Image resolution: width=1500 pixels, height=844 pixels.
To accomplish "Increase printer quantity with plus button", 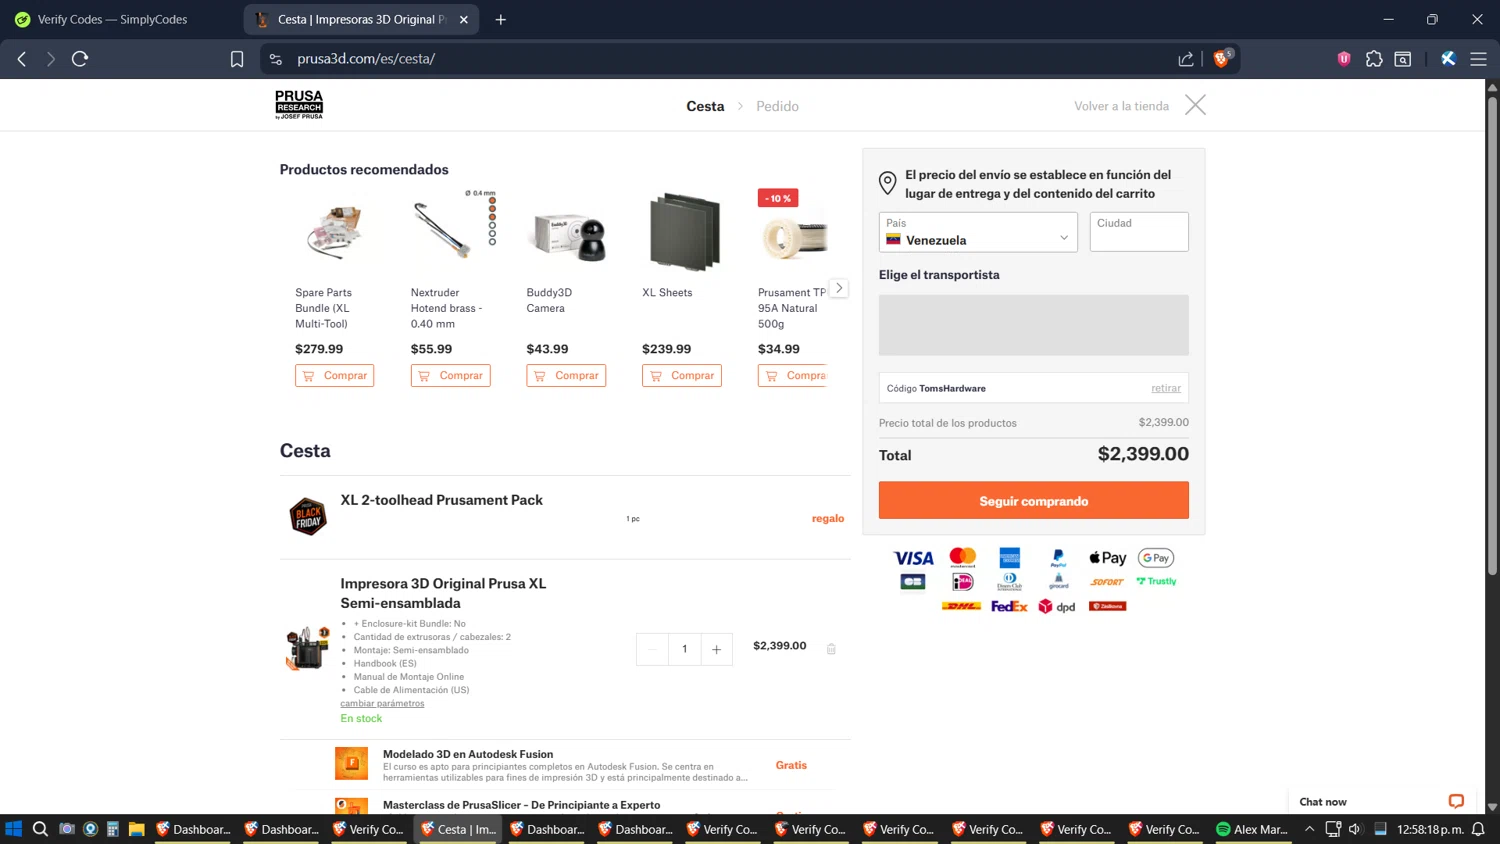I will [x=716, y=649].
